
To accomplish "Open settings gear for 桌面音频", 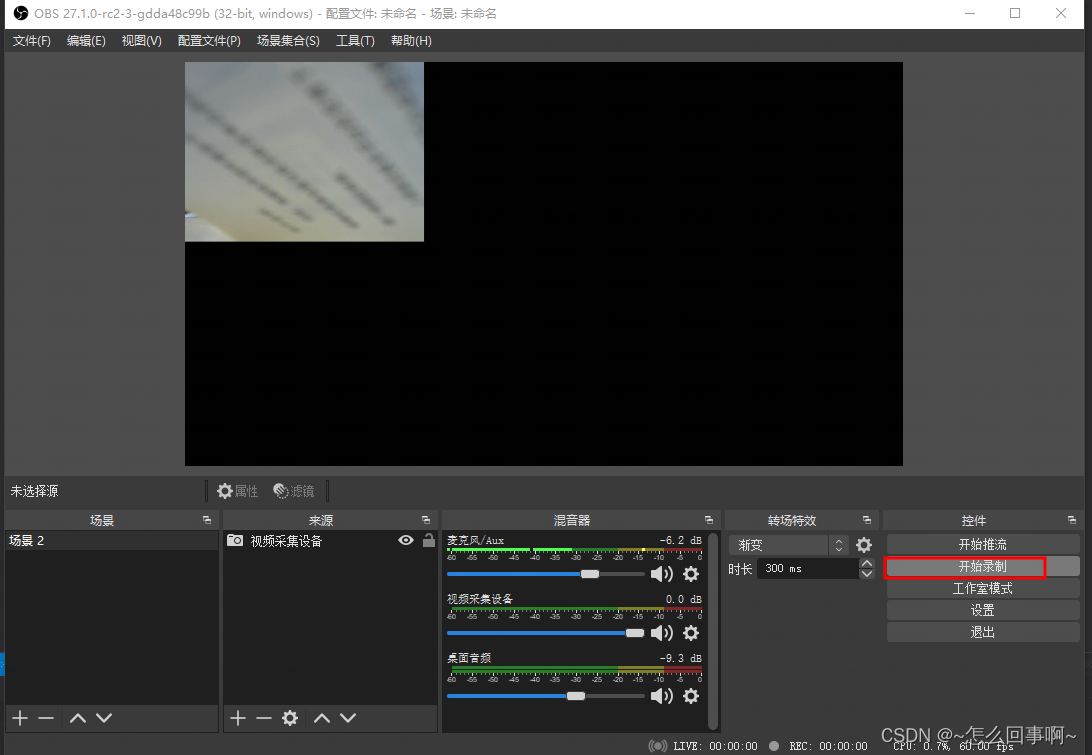I will click(x=691, y=696).
